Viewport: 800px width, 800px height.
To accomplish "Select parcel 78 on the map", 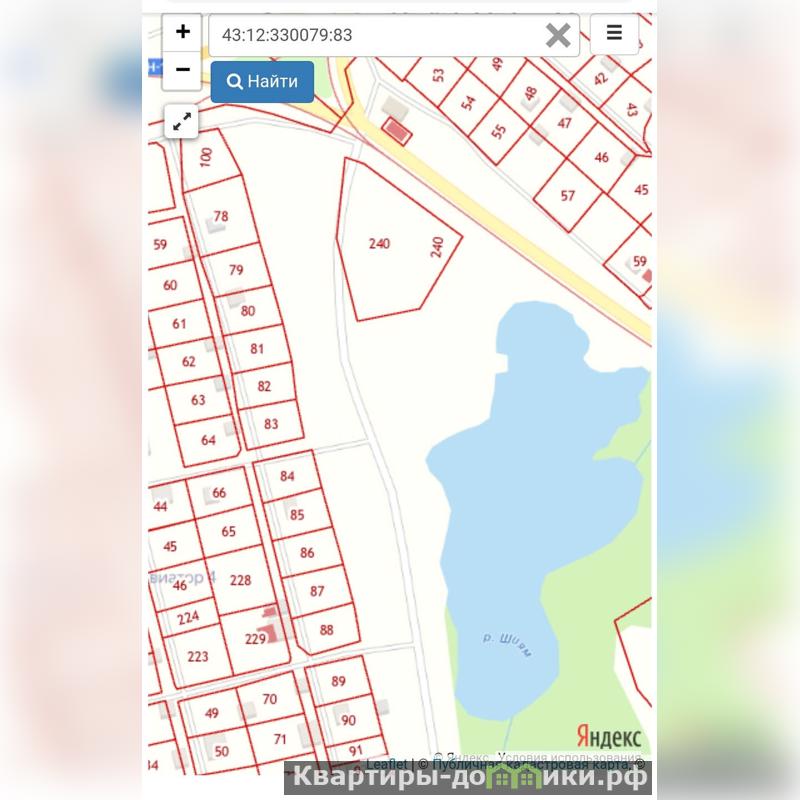I will click(221, 217).
